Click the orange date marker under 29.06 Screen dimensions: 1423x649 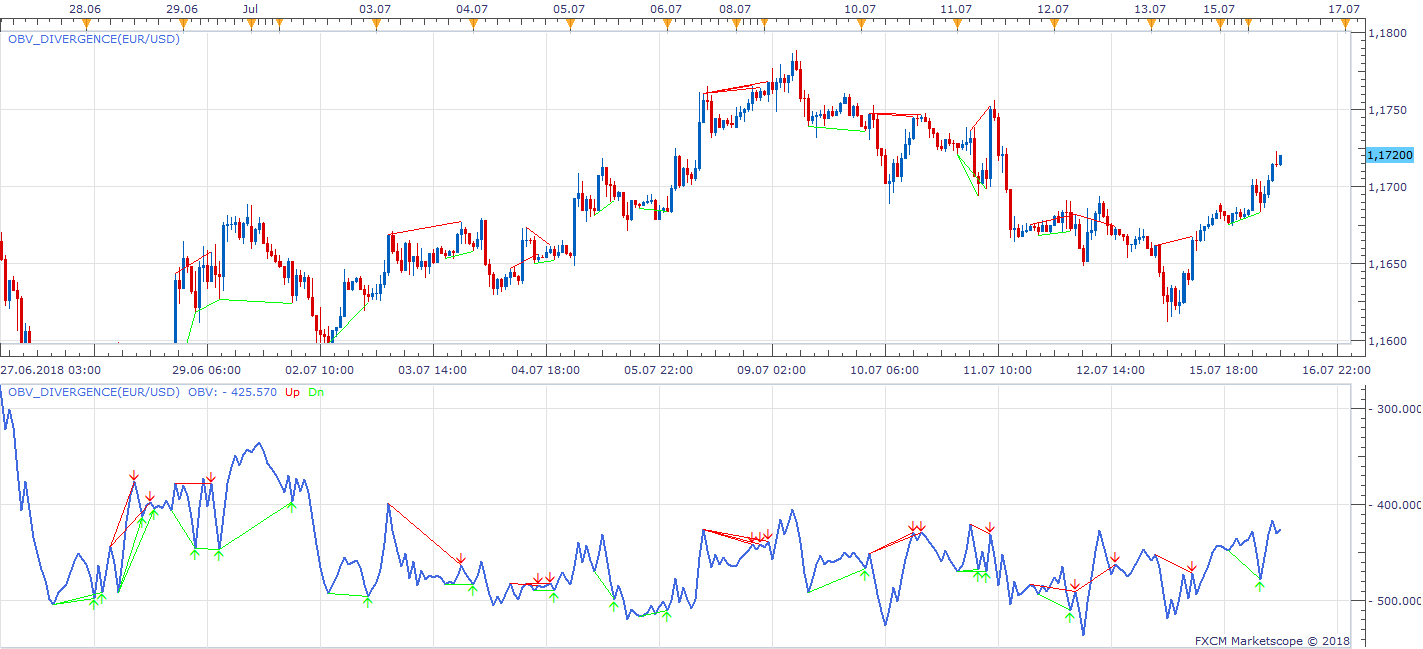183,23
